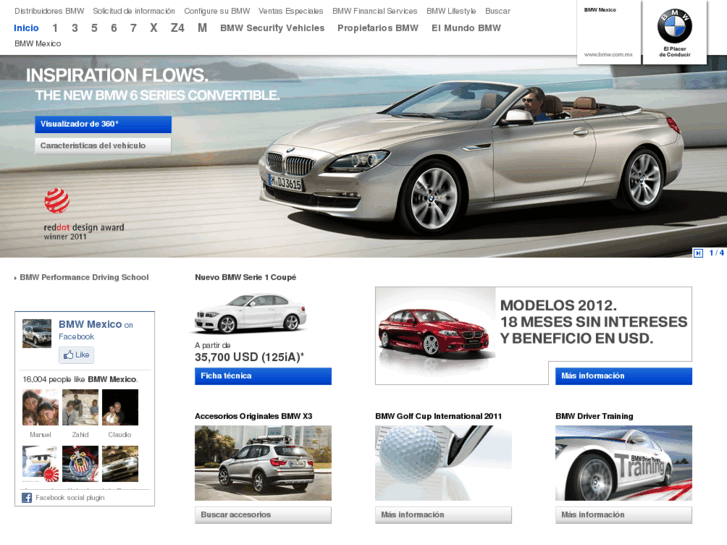Open the X models menu
This screenshot has width=727, height=545.
pyautogui.click(x=153, y=28)
